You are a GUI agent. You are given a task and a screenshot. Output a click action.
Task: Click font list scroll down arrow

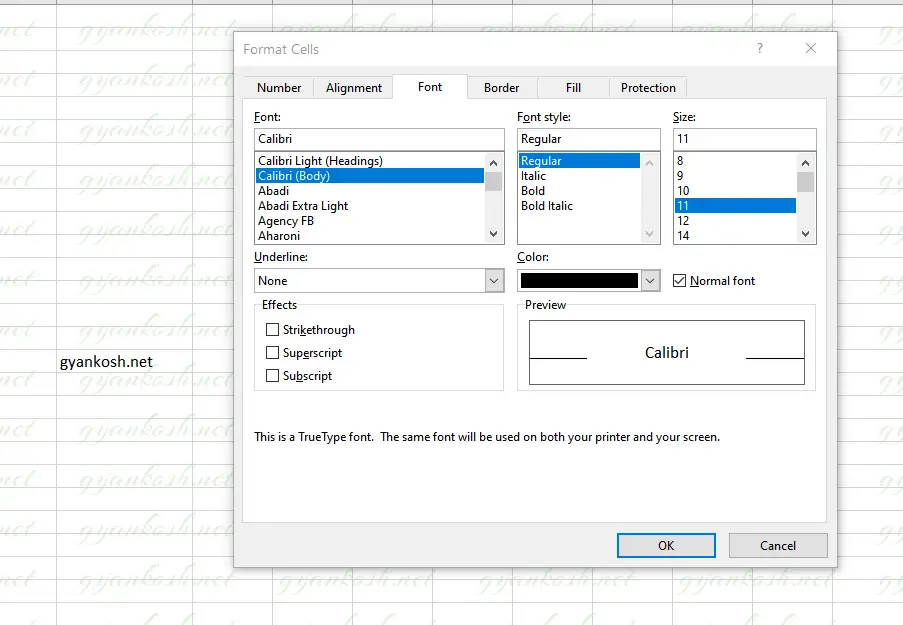494,233
